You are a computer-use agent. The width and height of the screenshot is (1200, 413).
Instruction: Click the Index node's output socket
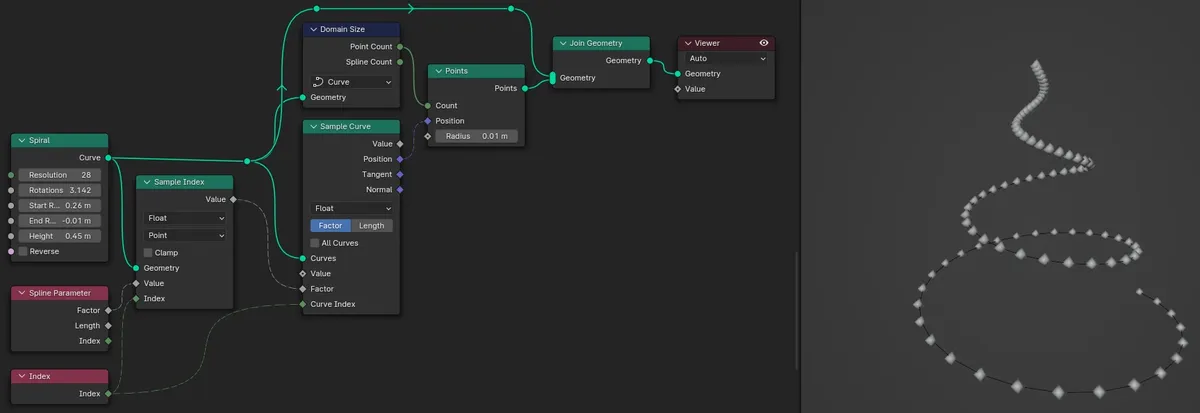coord(108,394)
